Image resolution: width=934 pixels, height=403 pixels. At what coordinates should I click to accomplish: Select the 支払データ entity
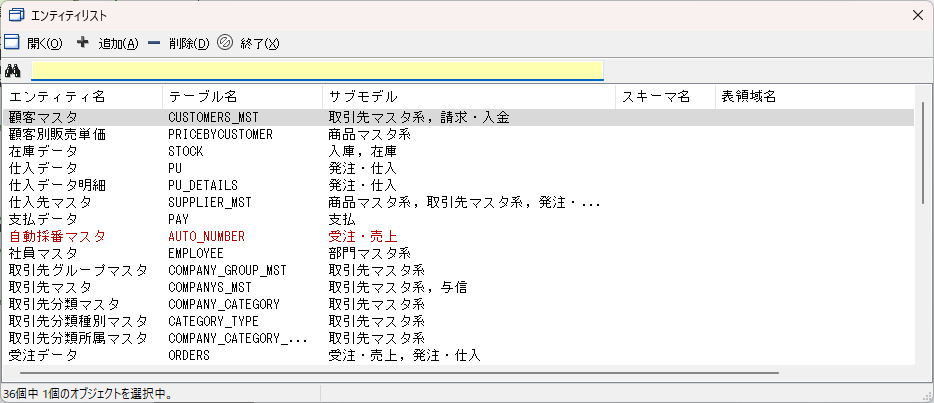click(43, 220)
